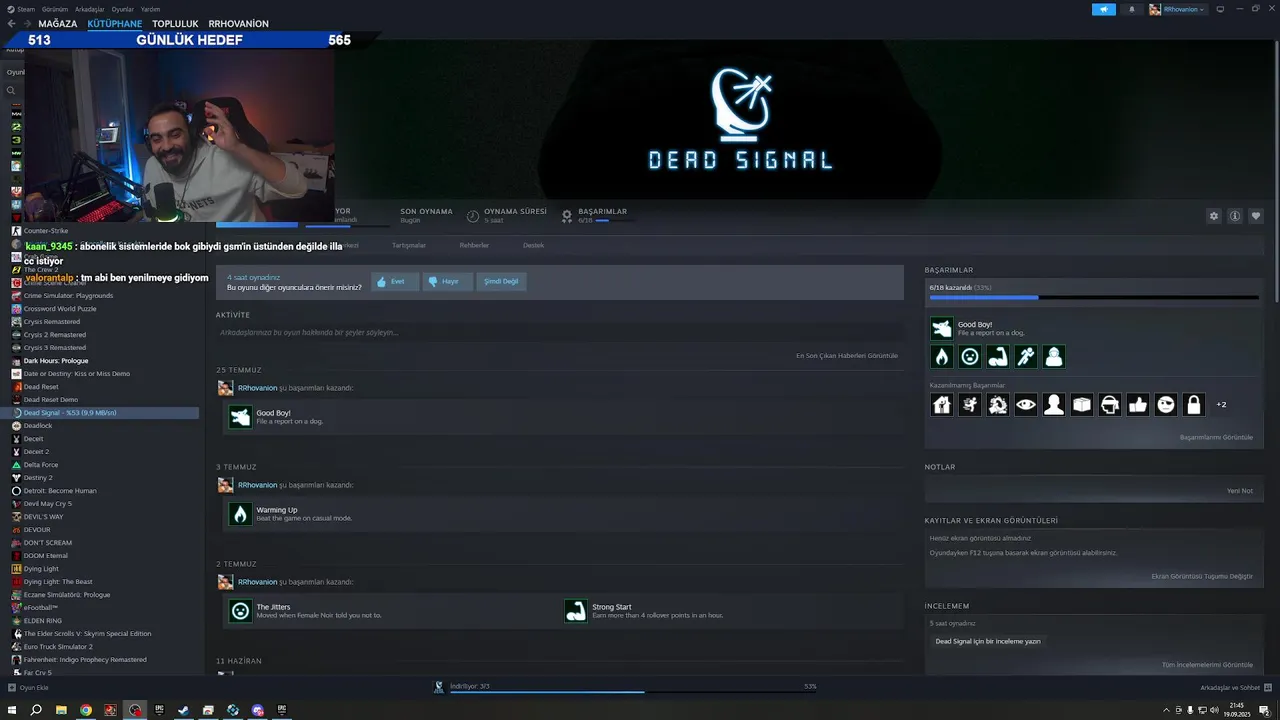This screenshot has height=720, width=1280.
Task: Select DOOM Eternal in the library list
Action: (x=46, y=556)
